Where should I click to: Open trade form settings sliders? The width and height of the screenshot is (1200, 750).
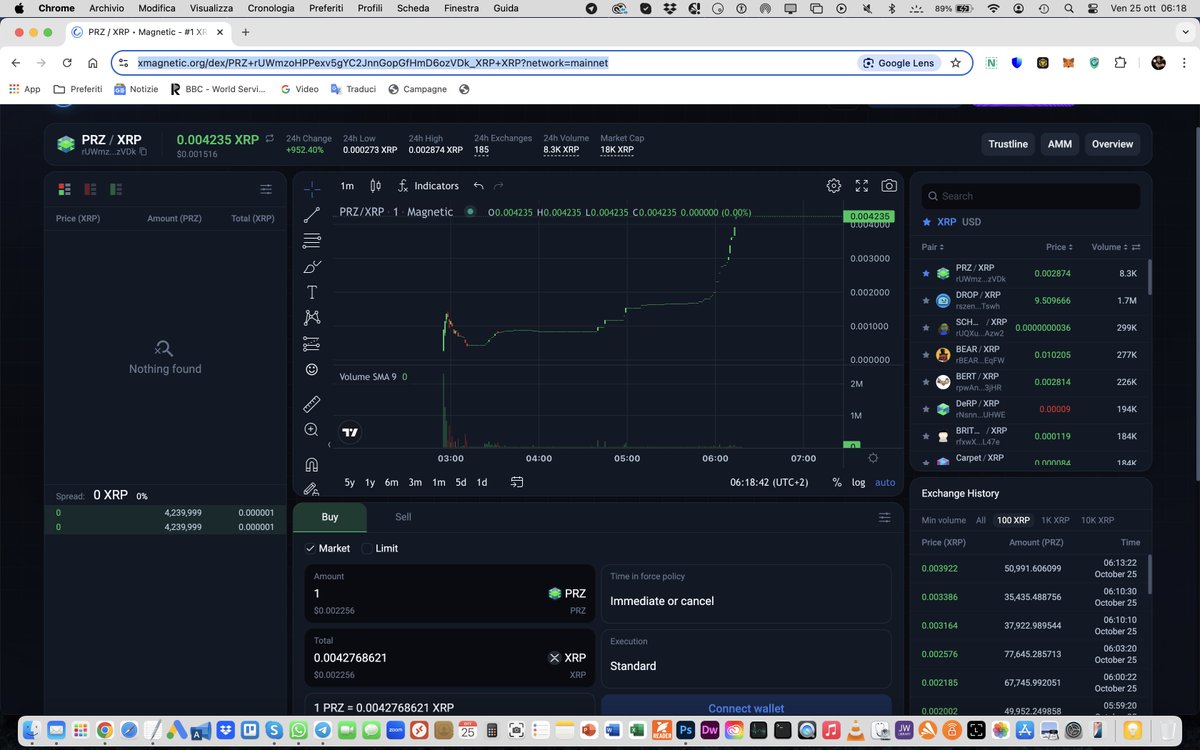(x=884, y=518)
